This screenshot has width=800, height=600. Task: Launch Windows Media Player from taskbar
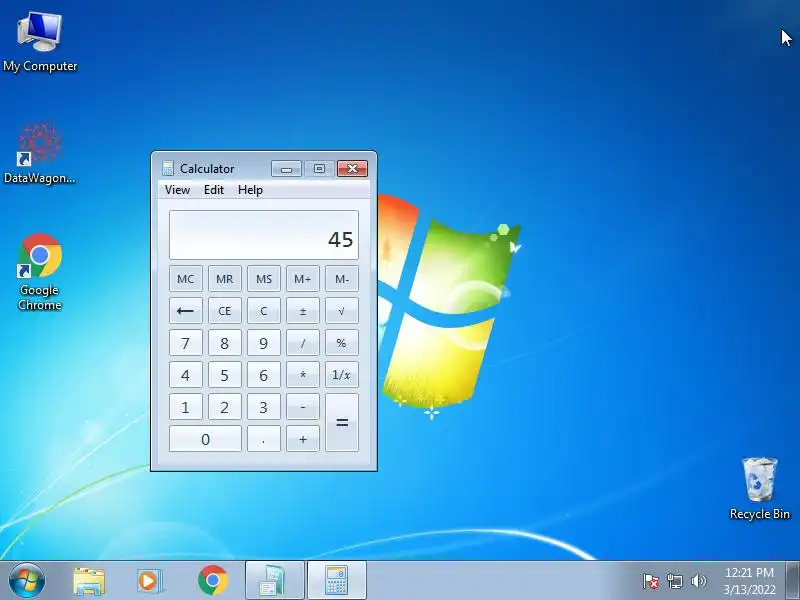tap(149, 581)
